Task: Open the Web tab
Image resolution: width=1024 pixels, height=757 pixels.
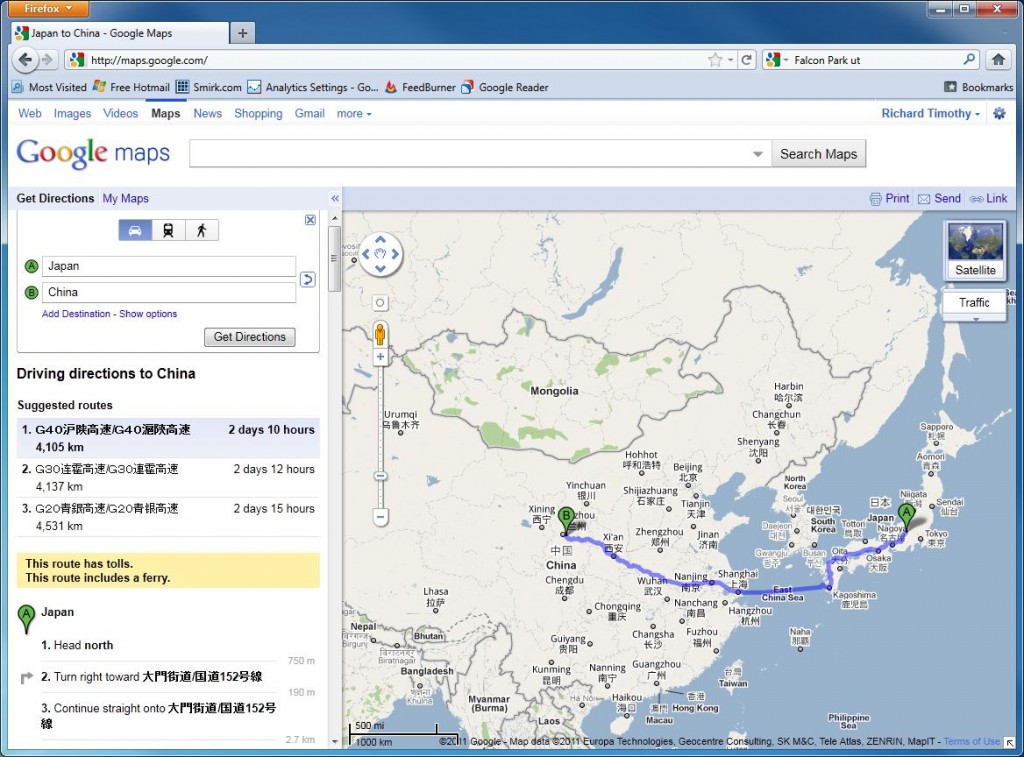Action: (30, 114)
